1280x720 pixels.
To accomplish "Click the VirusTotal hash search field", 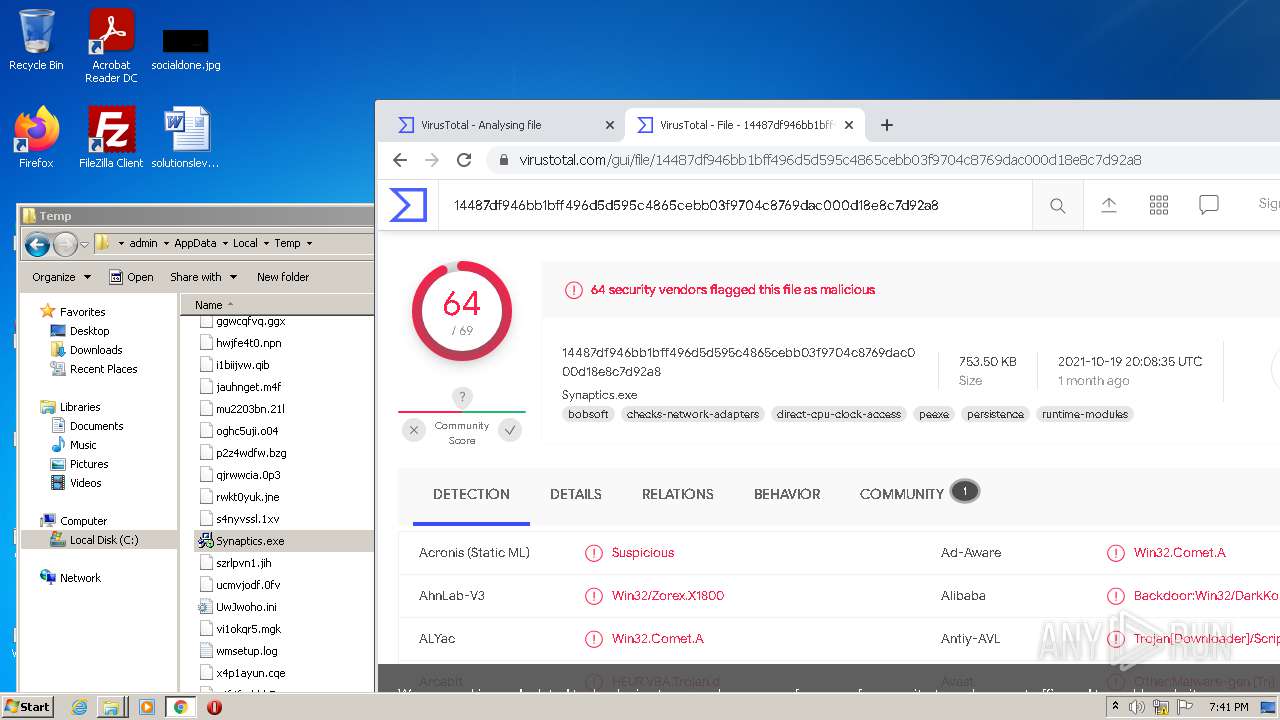I will pos(736,205).
